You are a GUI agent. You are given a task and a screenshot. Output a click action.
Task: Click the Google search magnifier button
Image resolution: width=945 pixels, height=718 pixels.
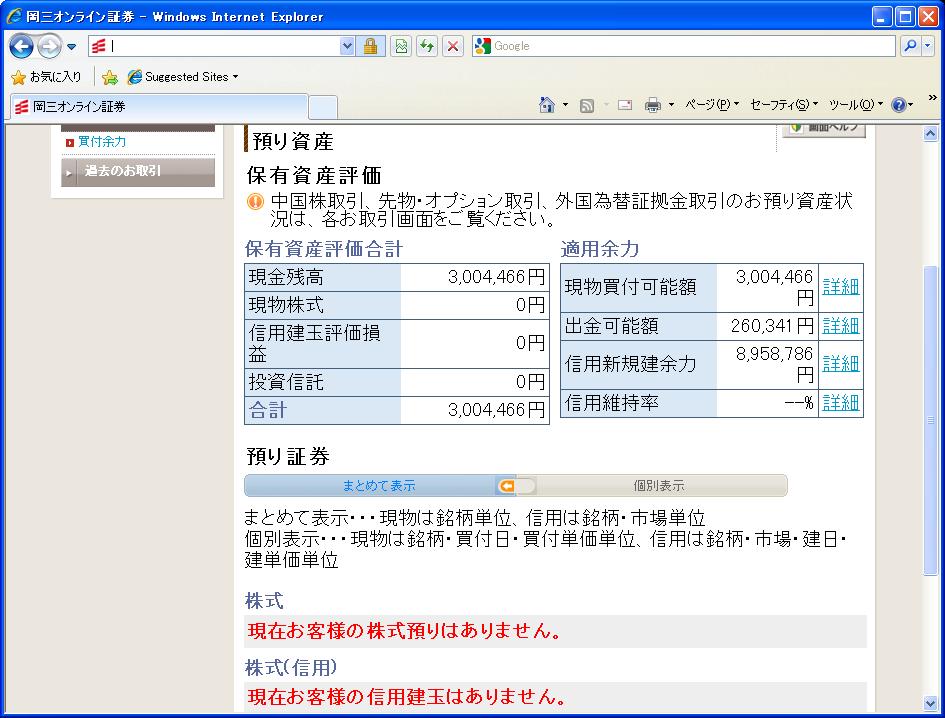click(x=910, y=46)
